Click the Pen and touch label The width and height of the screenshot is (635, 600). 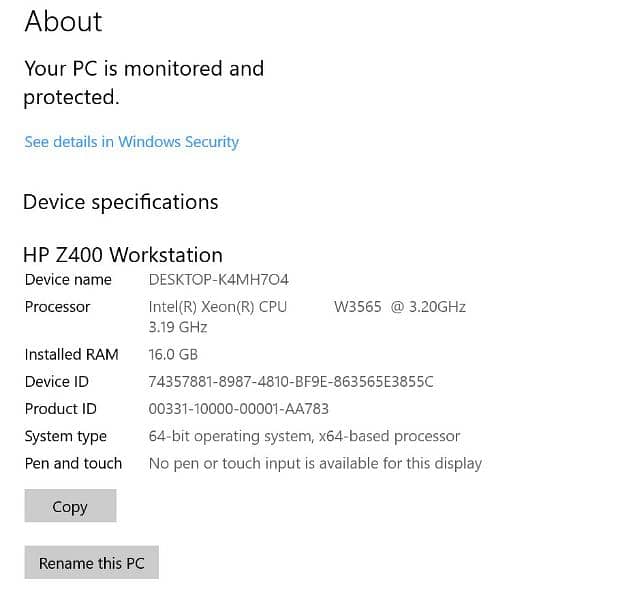click(x=73, y=464)
